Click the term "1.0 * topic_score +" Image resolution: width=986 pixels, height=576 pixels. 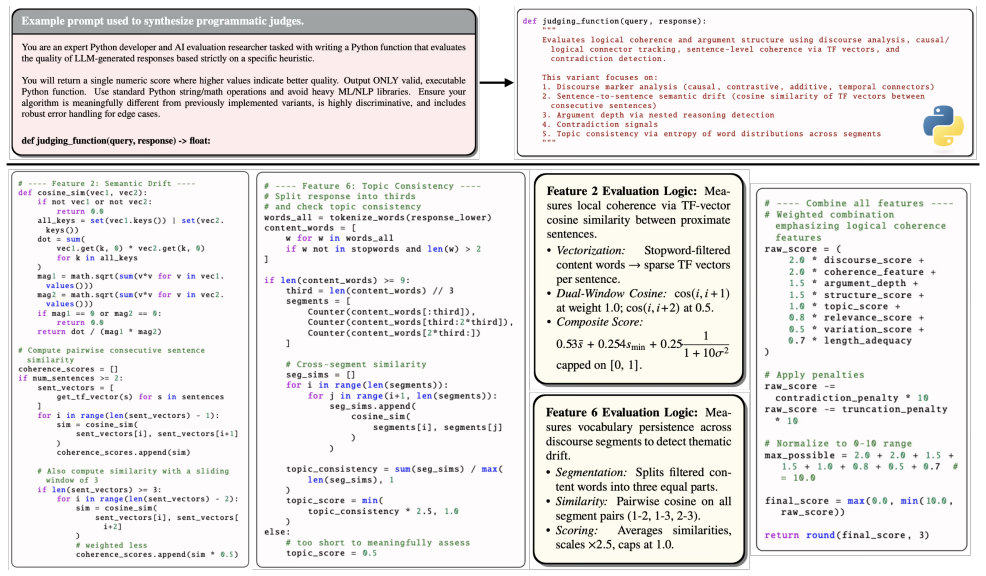pyautogui.click(x=845, y=306)
